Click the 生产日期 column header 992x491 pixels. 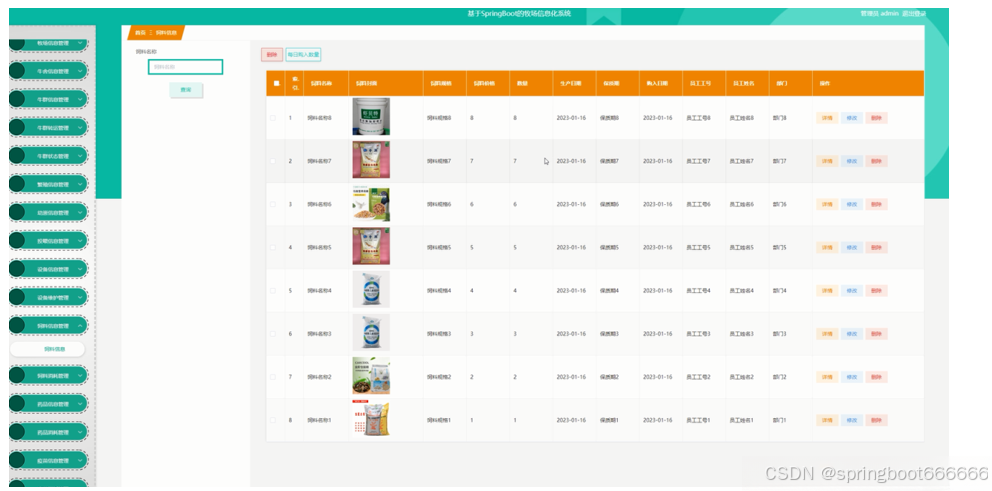574,83
